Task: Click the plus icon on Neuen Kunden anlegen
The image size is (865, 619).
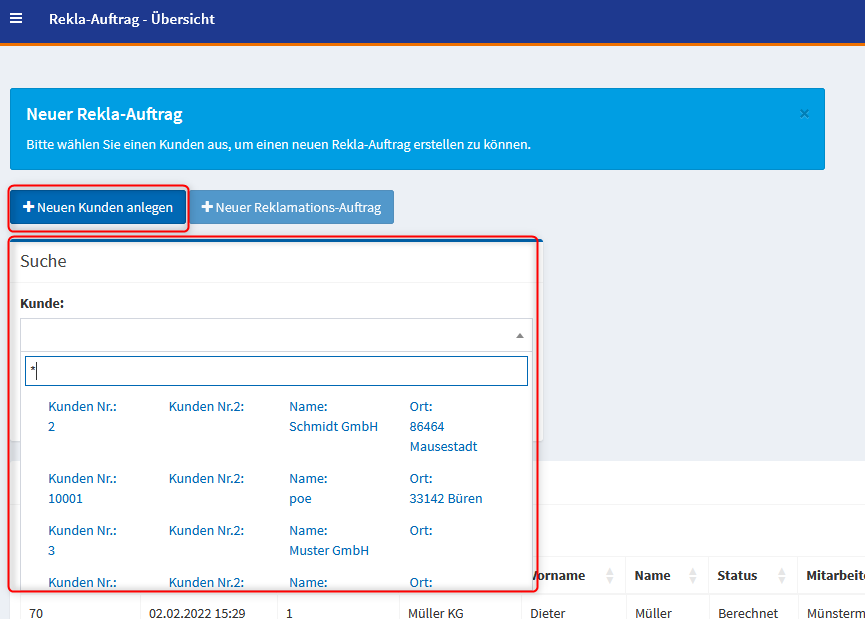Action: (x=28, y=208)
